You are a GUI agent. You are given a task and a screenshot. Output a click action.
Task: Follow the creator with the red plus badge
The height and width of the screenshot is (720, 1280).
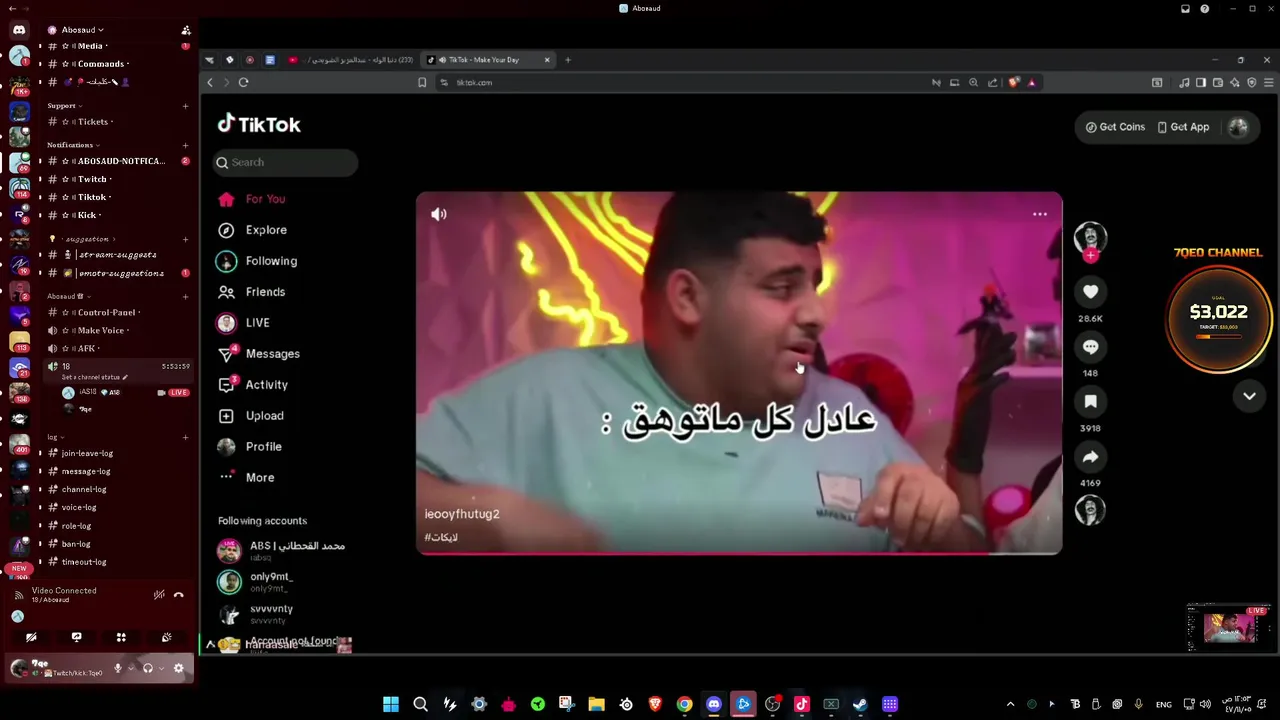coord(1091,255)
